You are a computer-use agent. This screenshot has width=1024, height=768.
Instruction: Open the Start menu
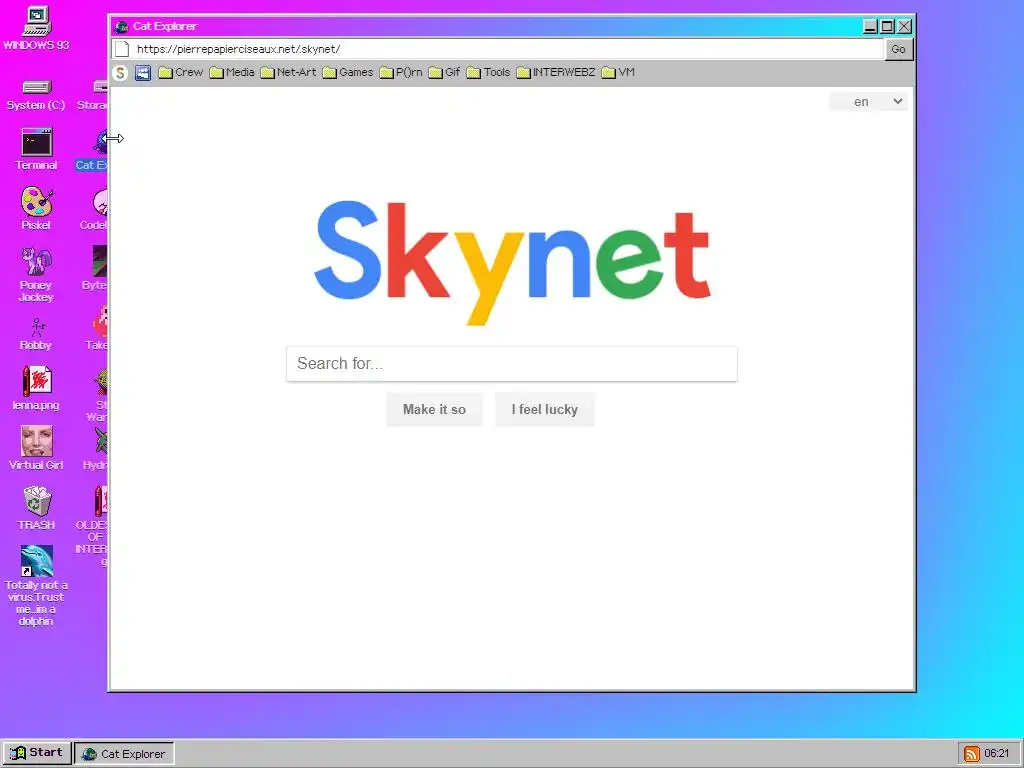(37, 753)
